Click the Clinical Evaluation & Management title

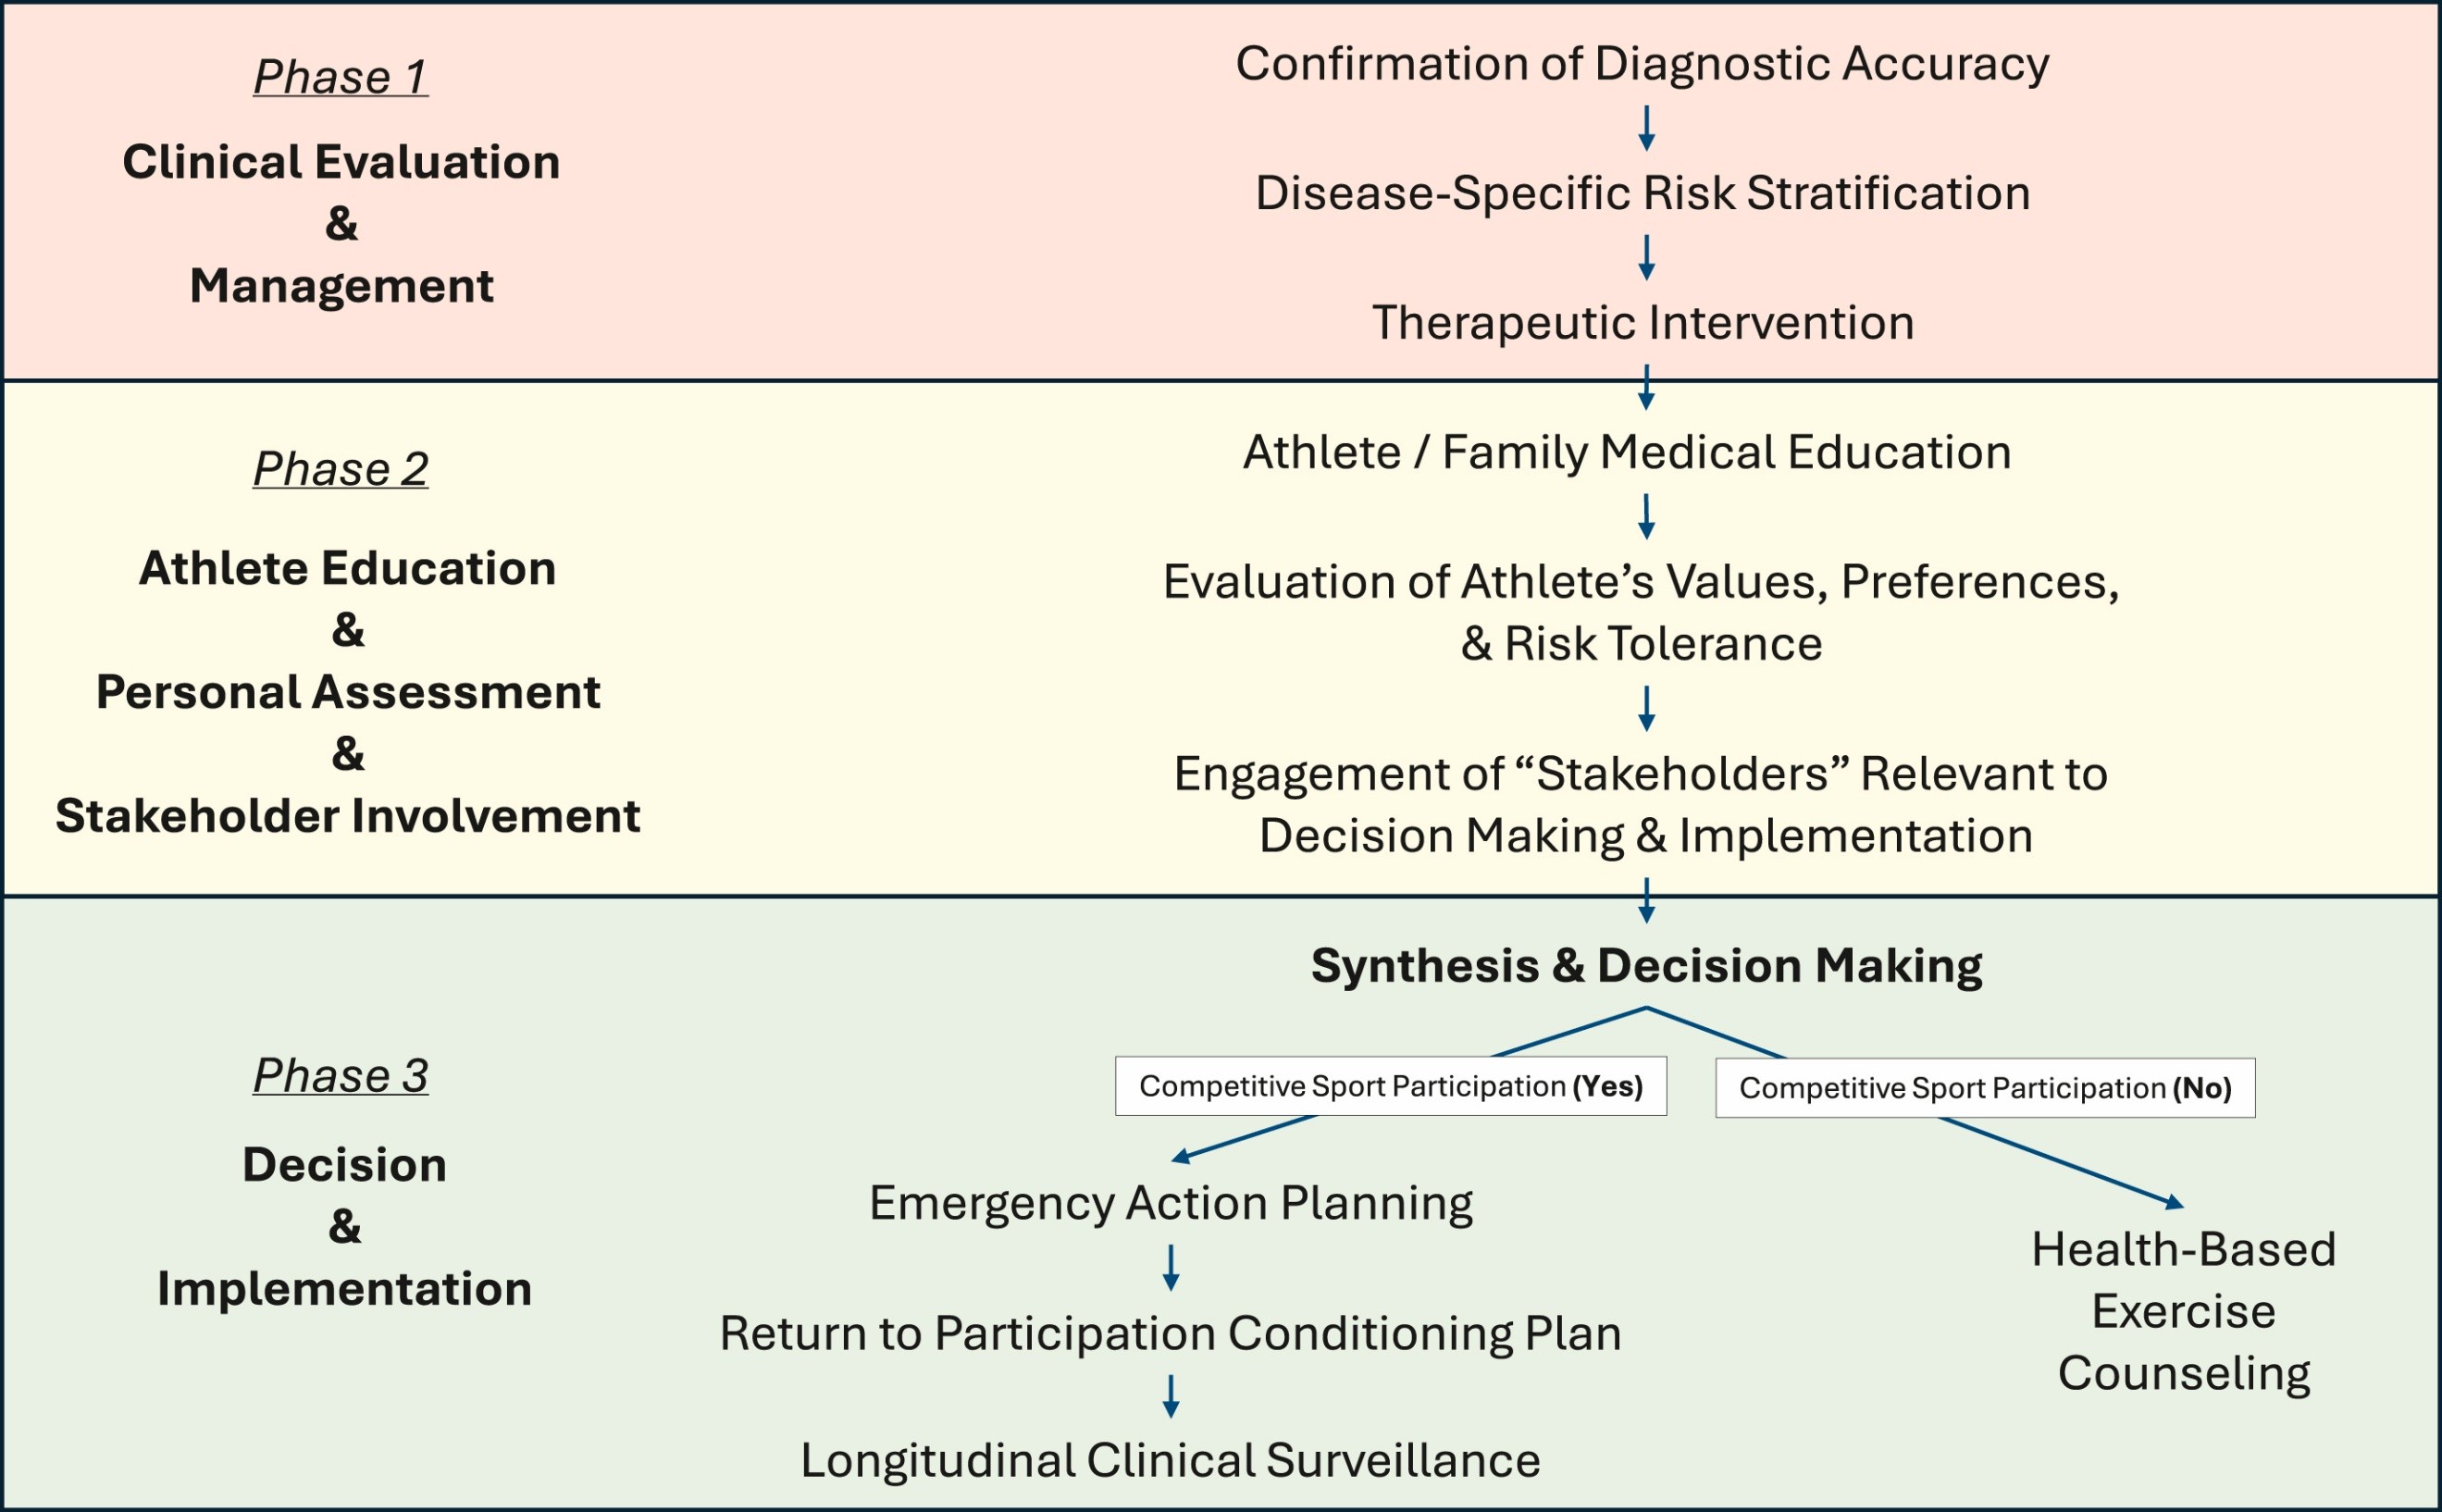click(x=341, y=224)
